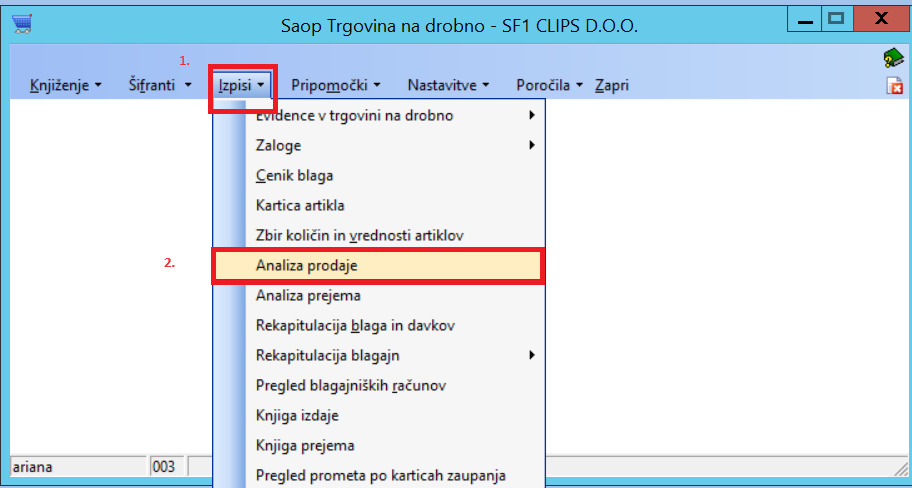Open the Knjiženje menu
This screenshot has width=912, height=488.
click(65, 86)
